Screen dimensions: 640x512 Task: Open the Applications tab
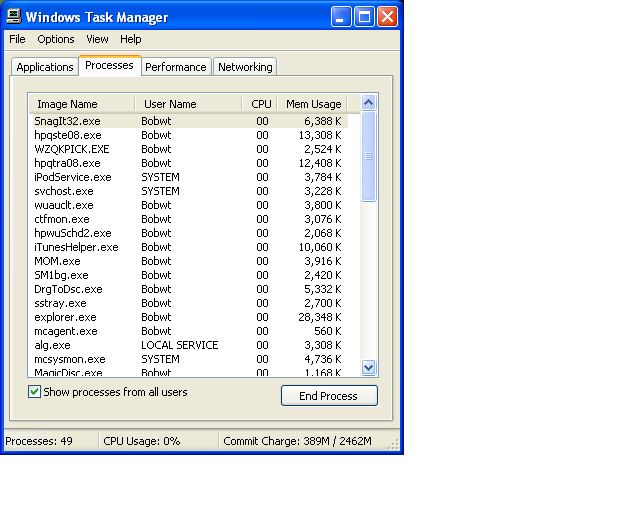coord(45,67)
